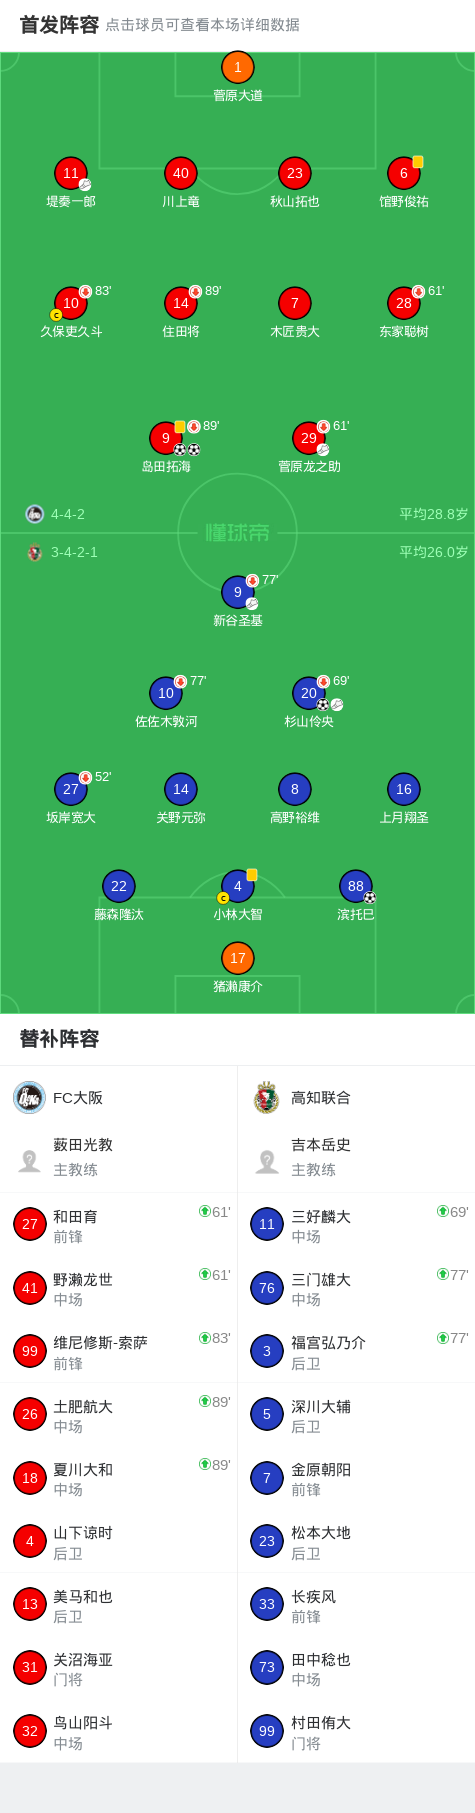Tap 滨托巴 number 88 circle
Image resolution: width=475 pixels, height=1813 pixels.
356,886
